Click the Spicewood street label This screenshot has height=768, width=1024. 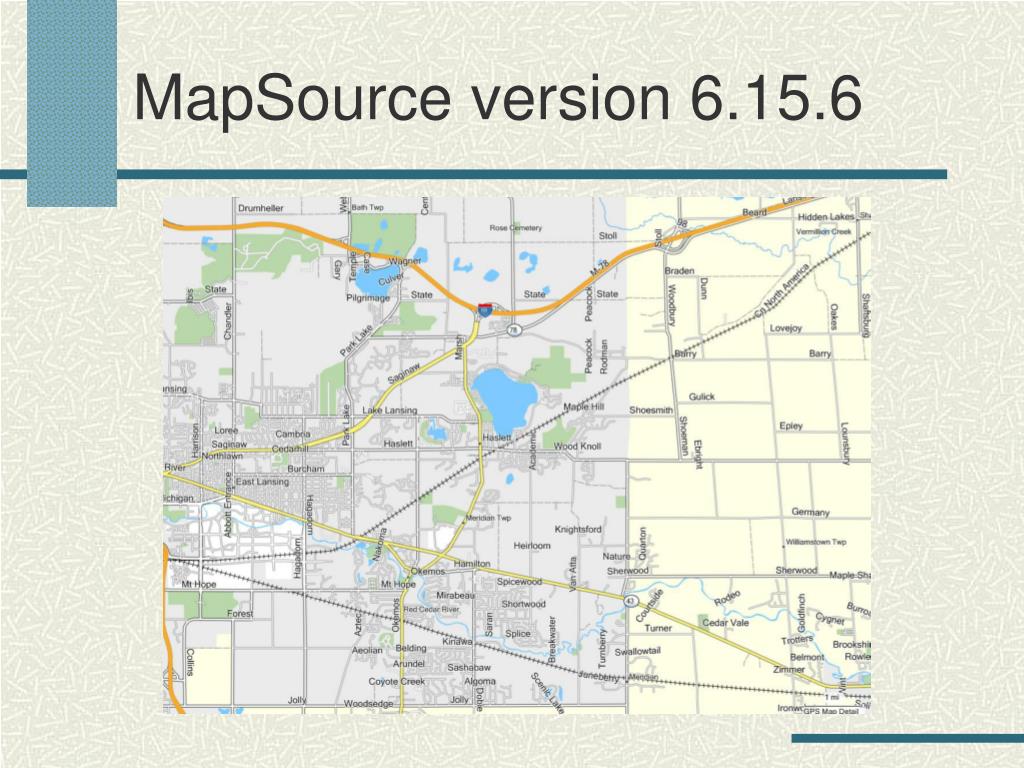520,581
